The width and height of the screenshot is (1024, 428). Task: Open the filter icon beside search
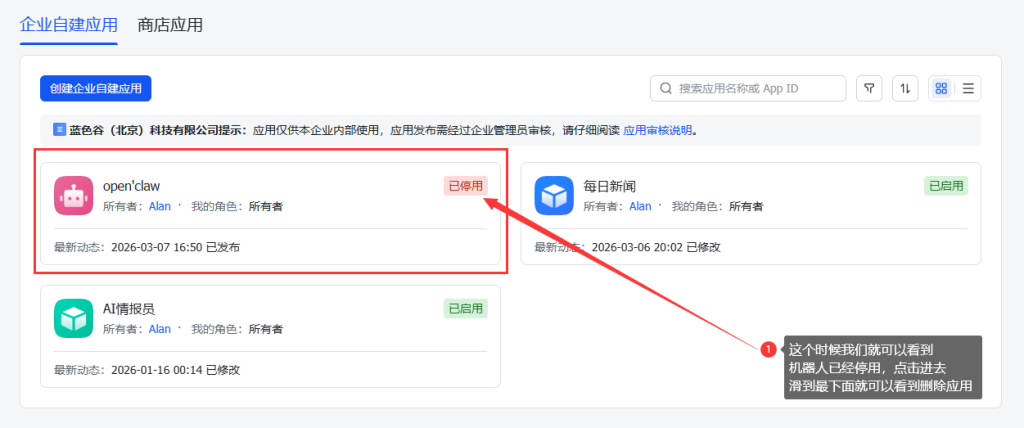pyautogui.click(x=870, y=89)
